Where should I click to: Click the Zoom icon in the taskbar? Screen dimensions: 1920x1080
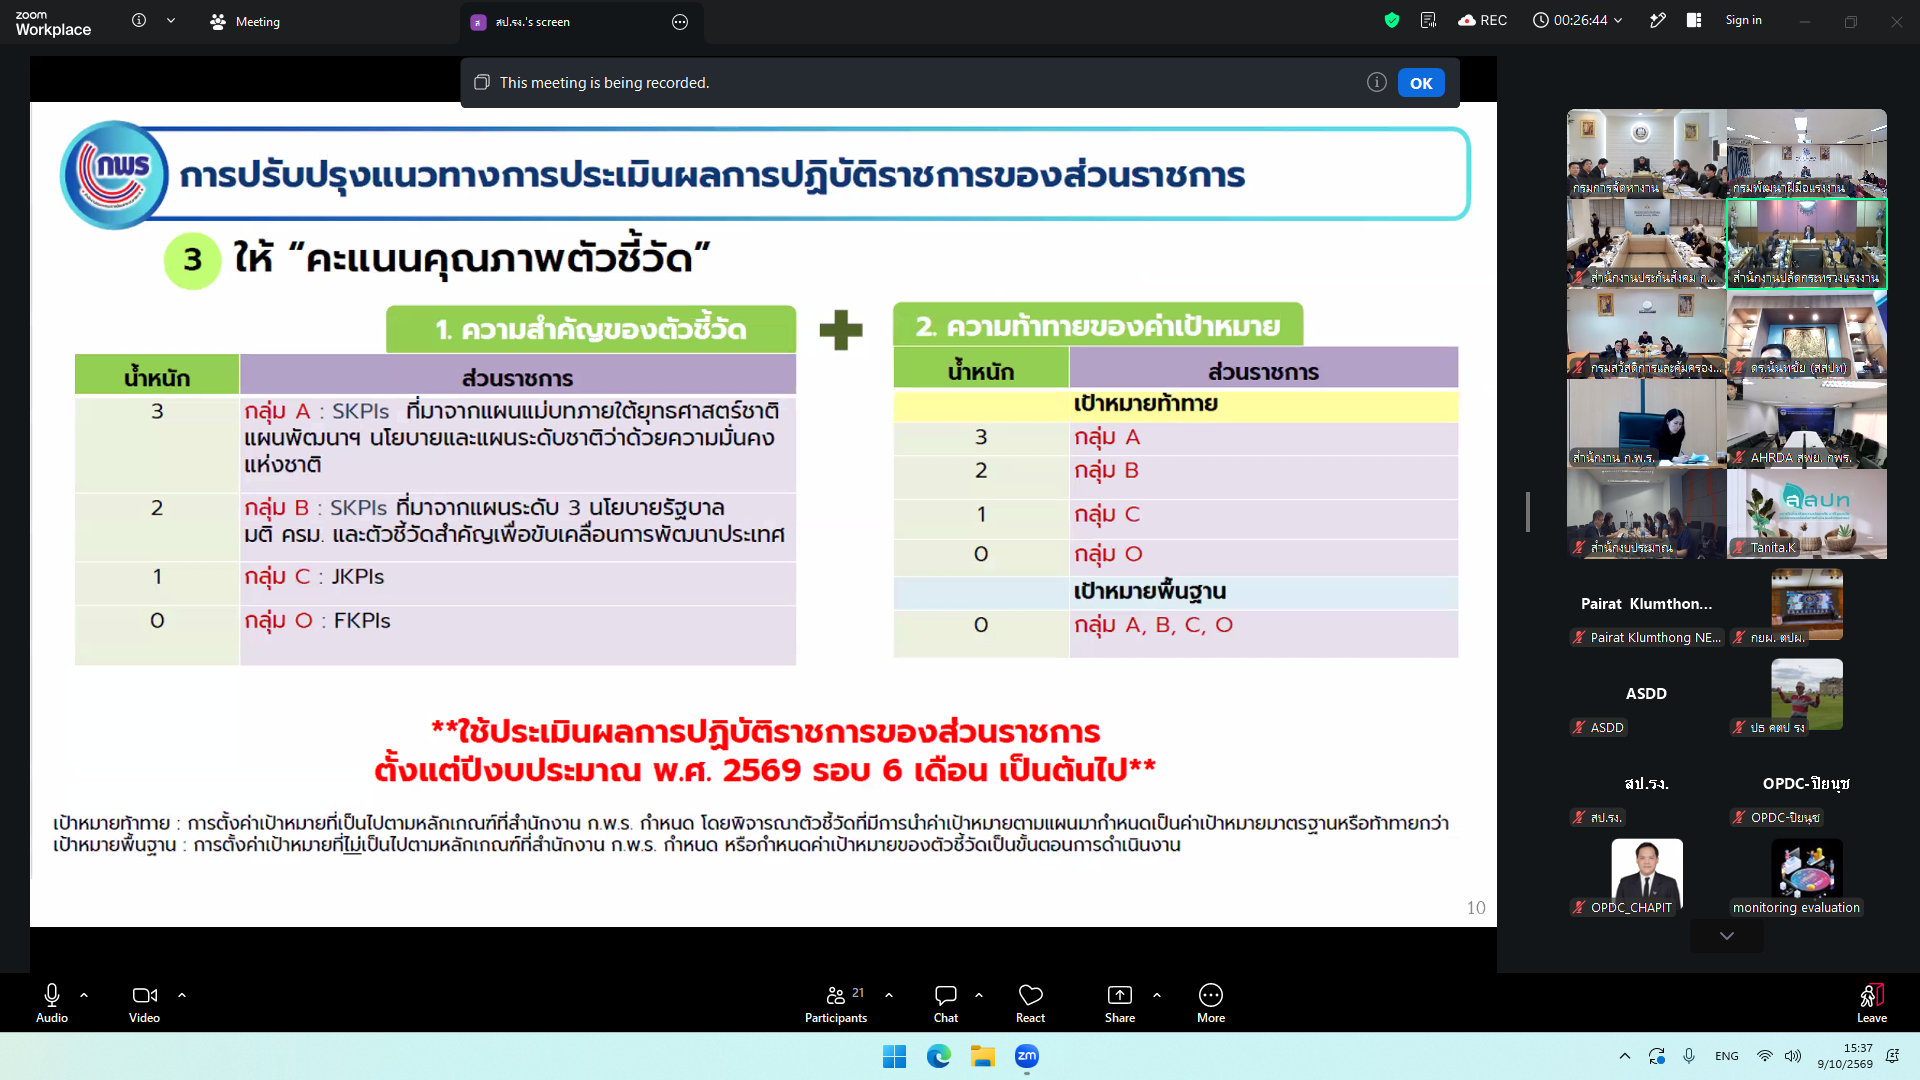click(x=1027, y=1056)
